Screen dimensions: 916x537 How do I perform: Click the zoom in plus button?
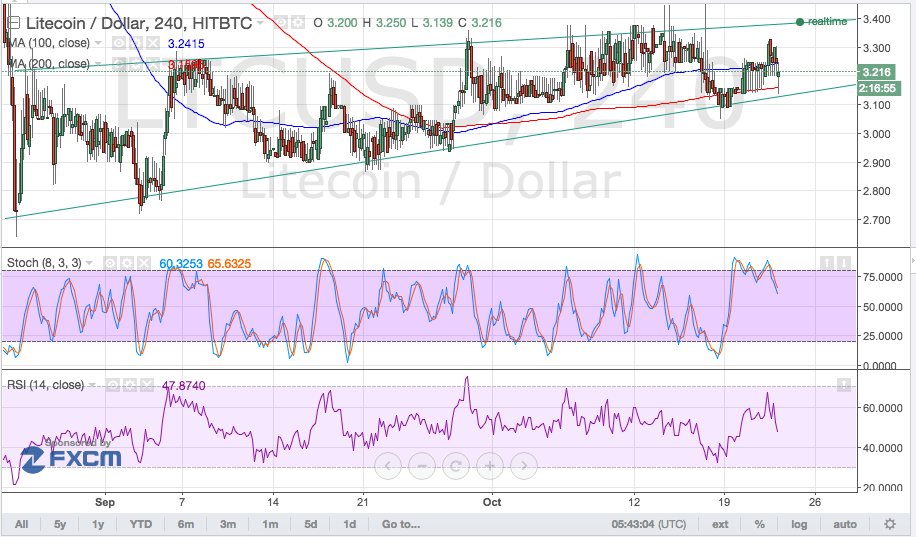(489, 465)
